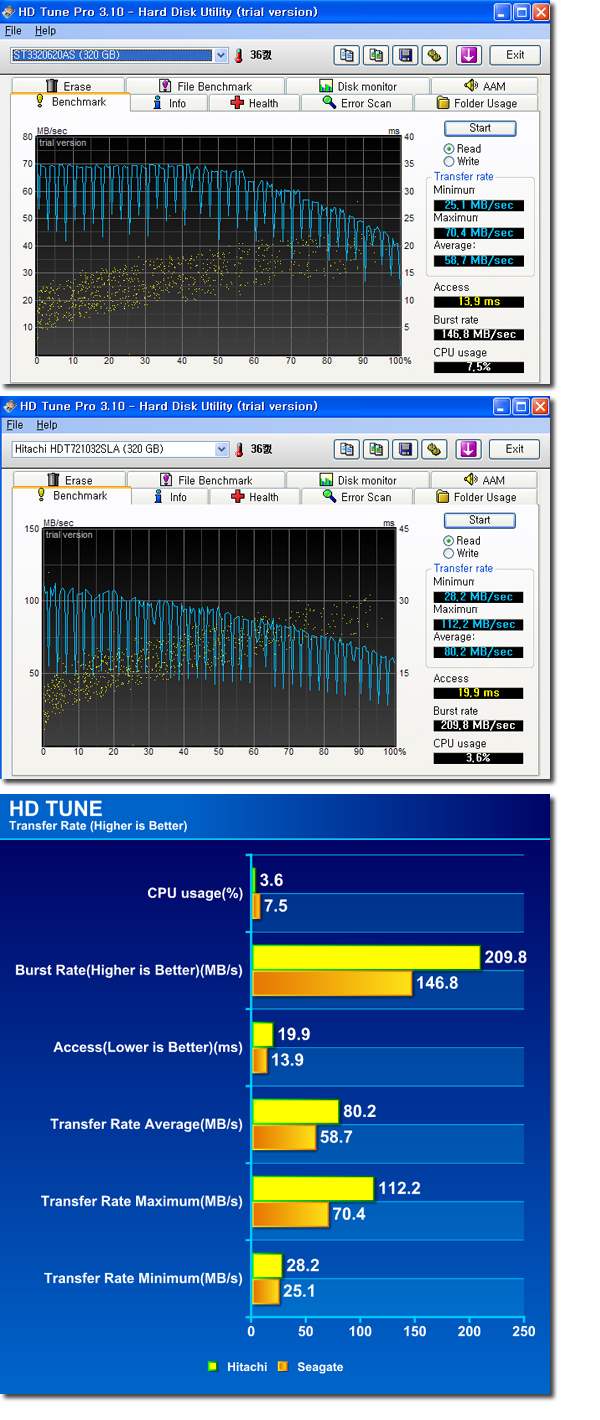600x1420 pixels.
Task: Thermometer temperature icon in Seagate ST3320620AS window
Action: click(239, 56)
